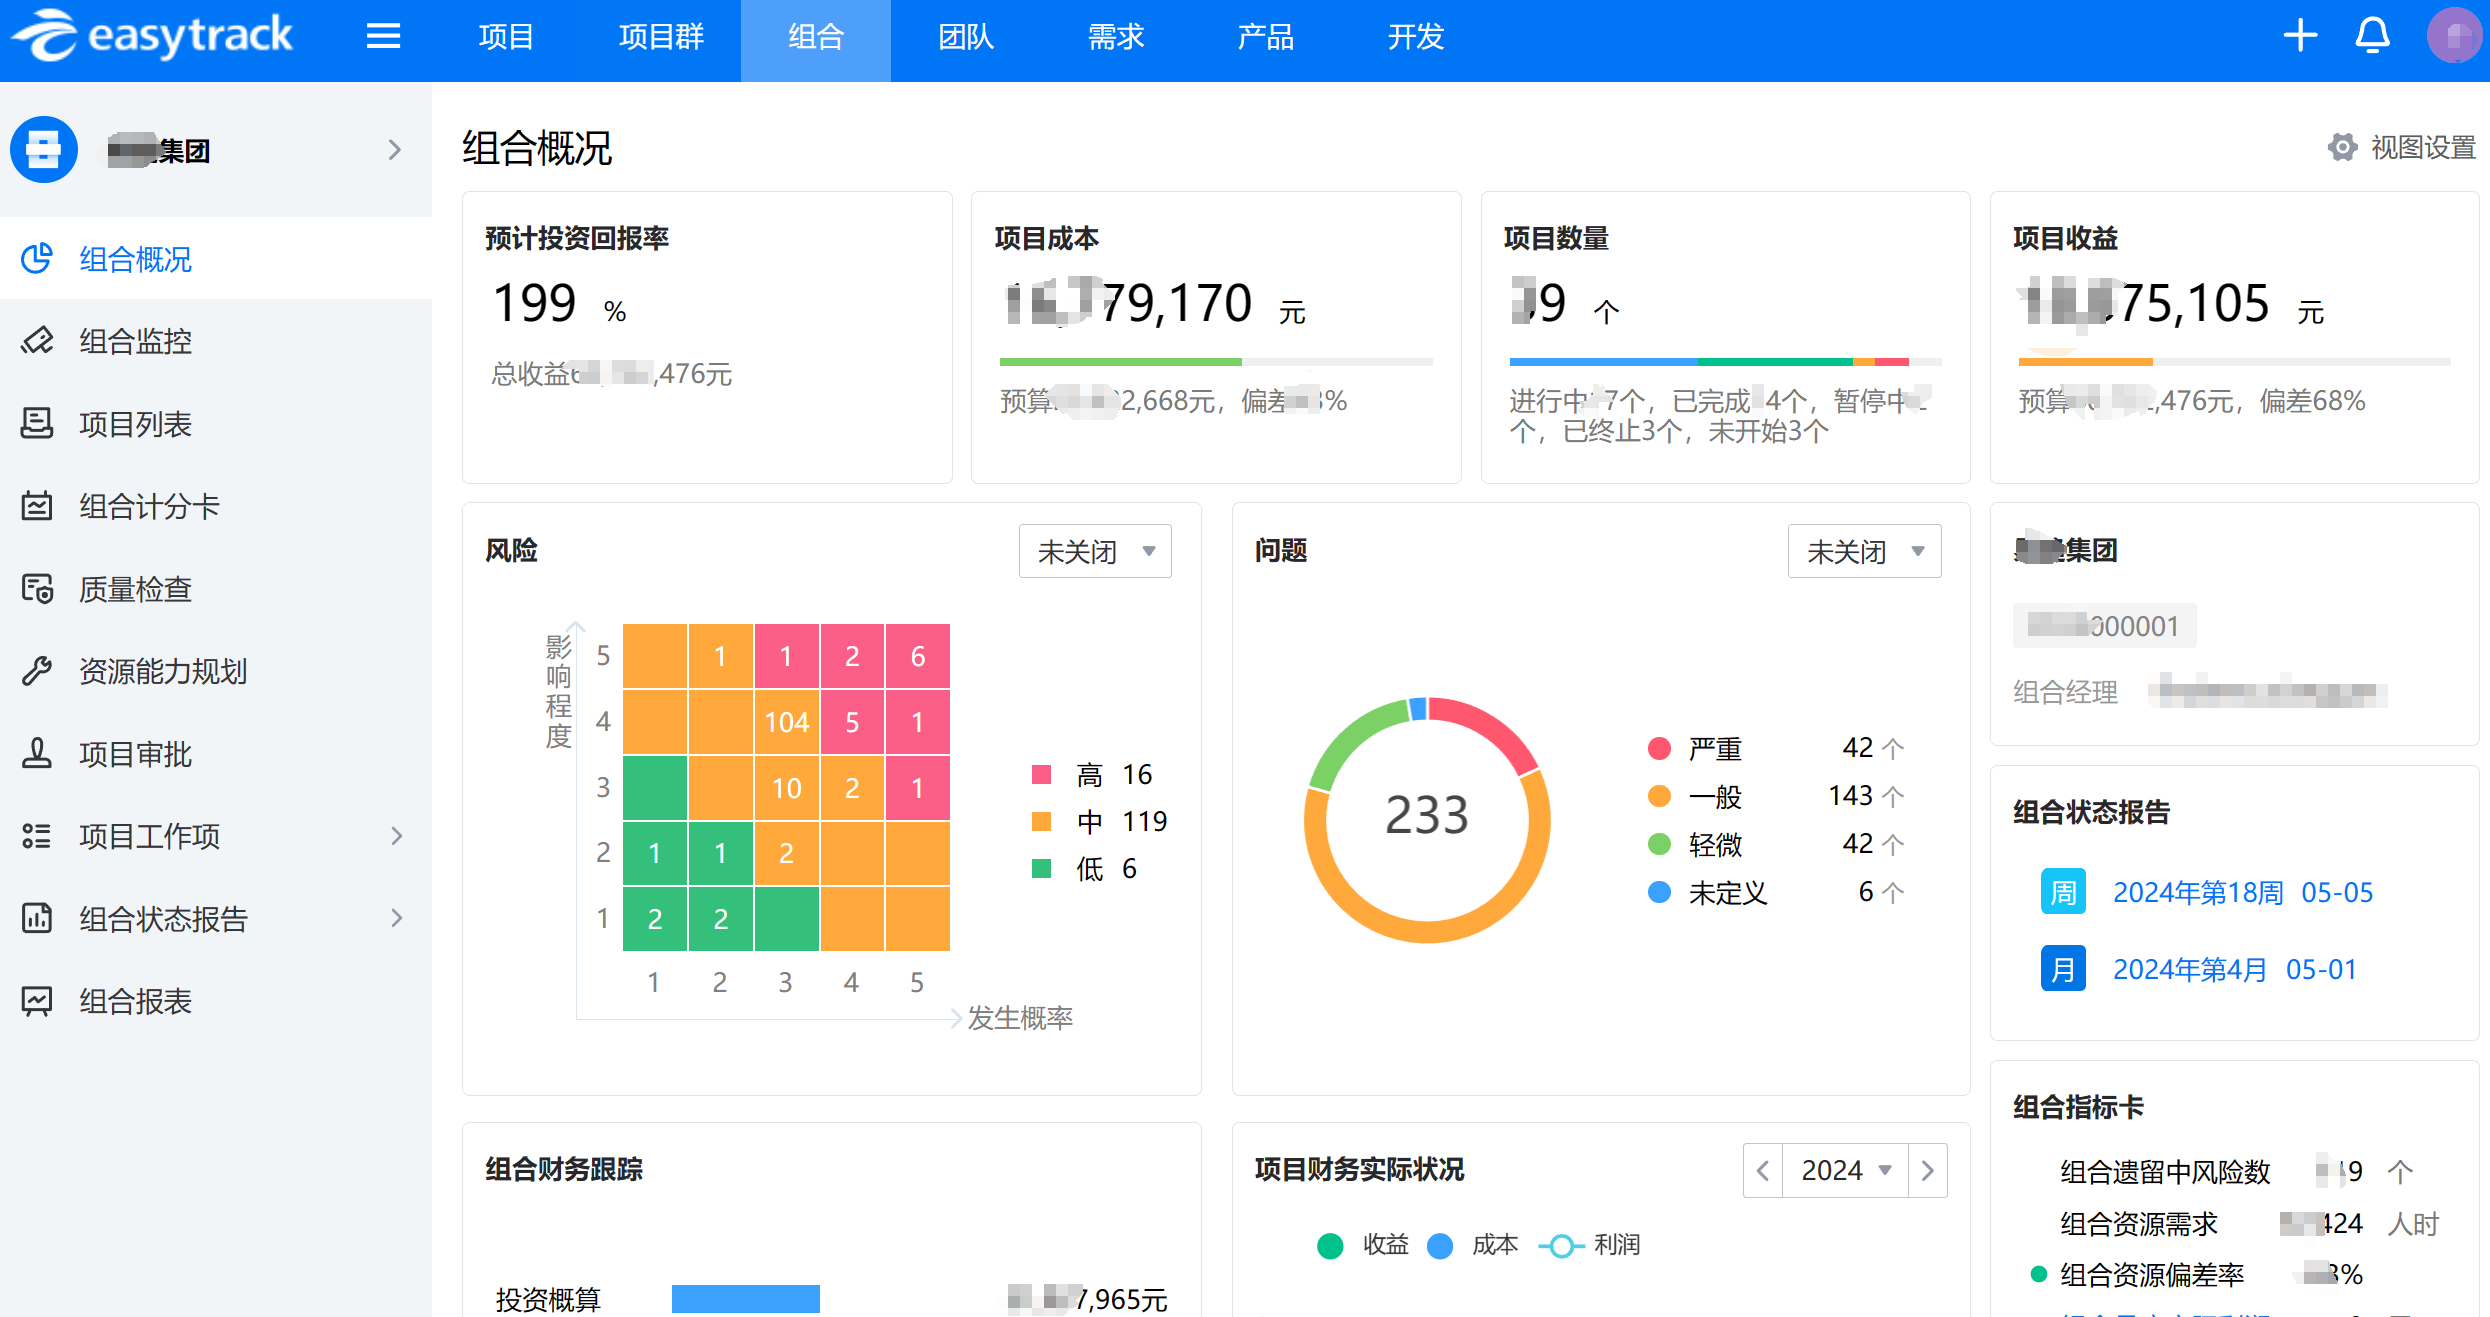This screenshot has width=2490, height=1317.
Task: Click the 月 monthly report badge
Action: tap(2063, 969)
